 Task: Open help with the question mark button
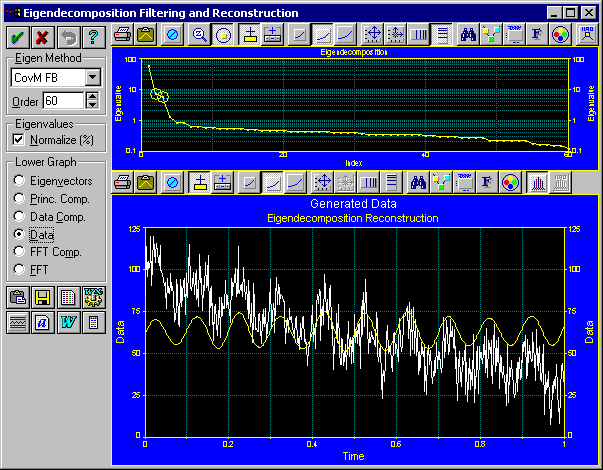pyautogui.click(x=94, y=37)
